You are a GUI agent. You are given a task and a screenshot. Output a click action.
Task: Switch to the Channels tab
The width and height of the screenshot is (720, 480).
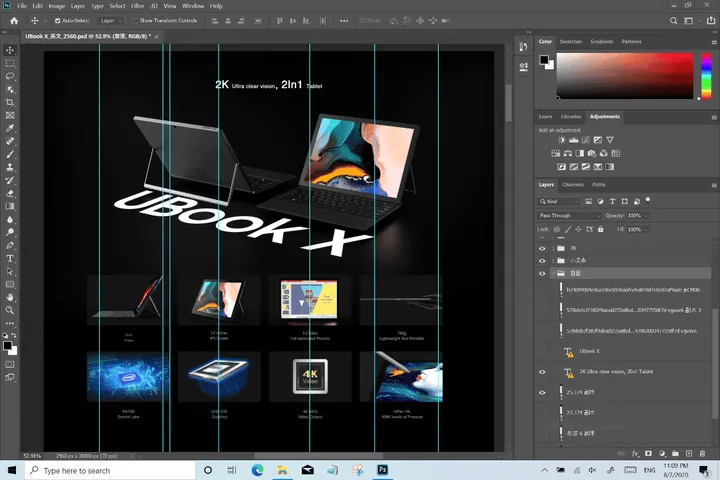click(x=573, y=185)
